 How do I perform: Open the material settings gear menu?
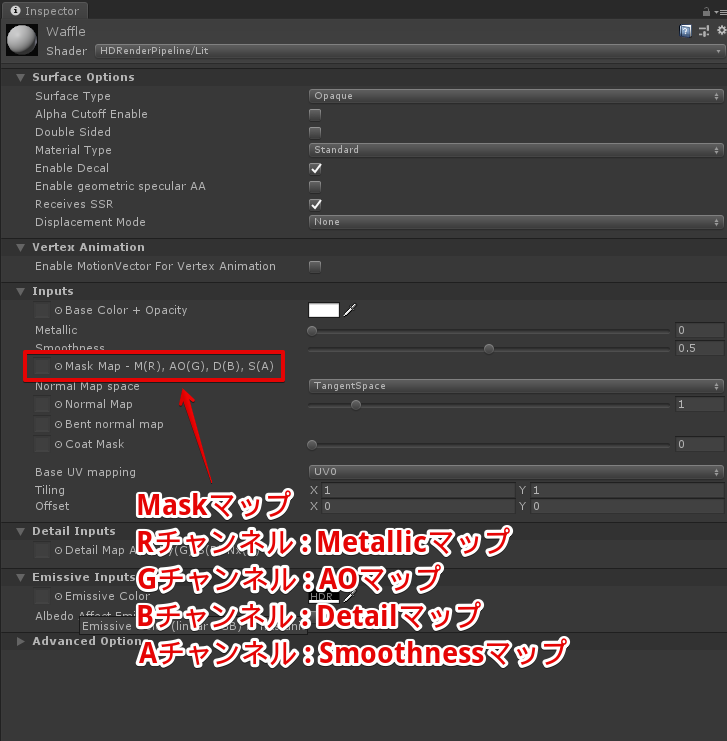click(721, 31)
